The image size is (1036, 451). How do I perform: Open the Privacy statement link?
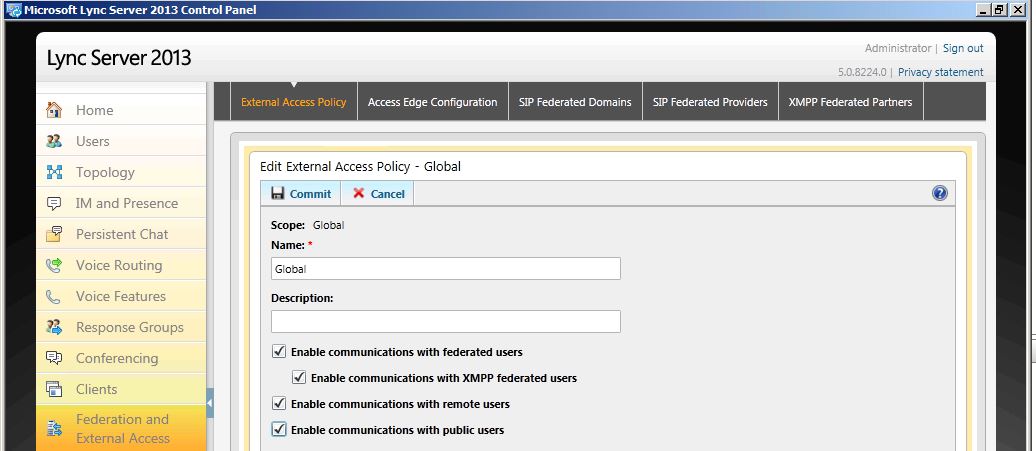click(x=941, y=72)
